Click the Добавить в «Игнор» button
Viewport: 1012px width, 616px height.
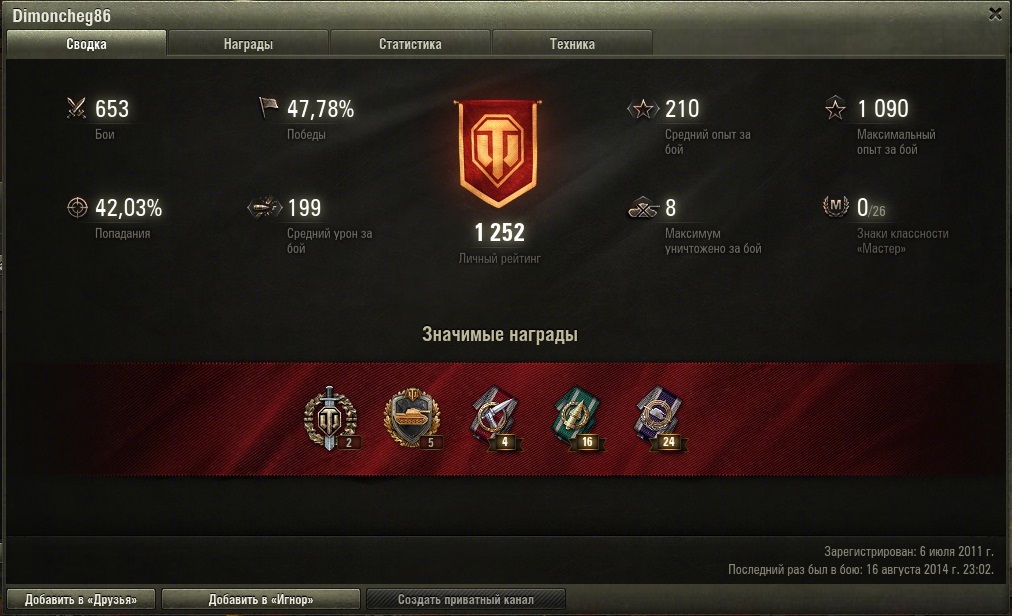[261, 599]
